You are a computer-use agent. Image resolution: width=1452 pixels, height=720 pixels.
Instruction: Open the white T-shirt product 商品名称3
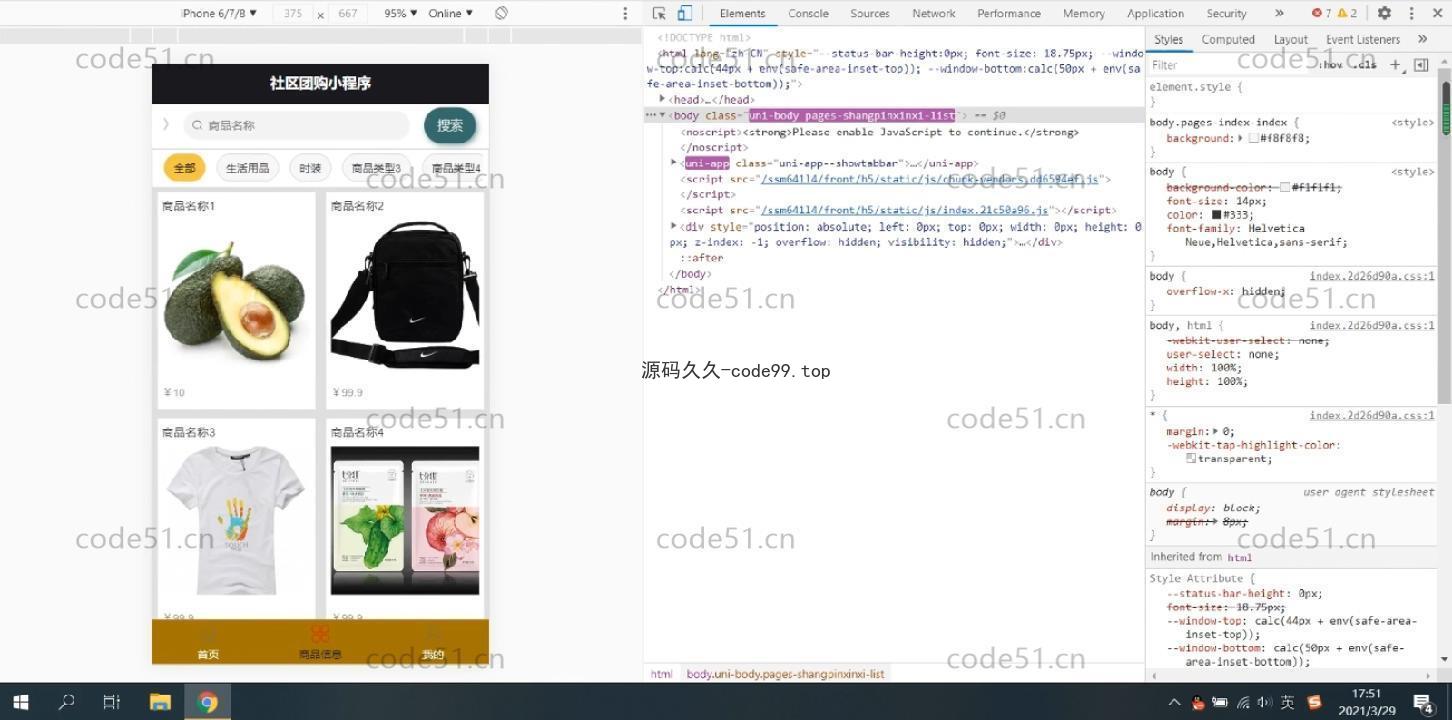(x=236, y=519)
